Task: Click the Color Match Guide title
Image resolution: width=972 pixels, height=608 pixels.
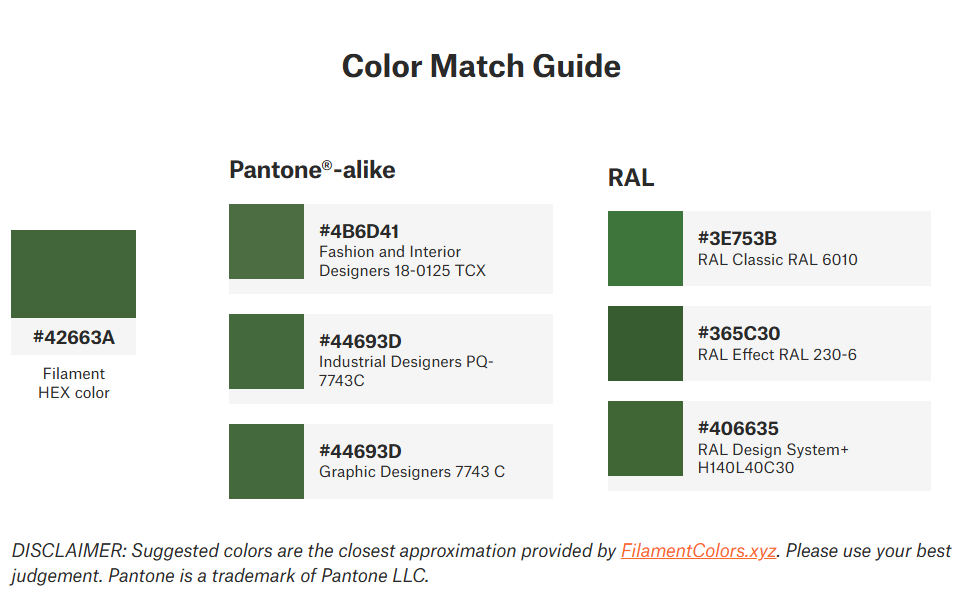Action: click(x=481, y=66)
